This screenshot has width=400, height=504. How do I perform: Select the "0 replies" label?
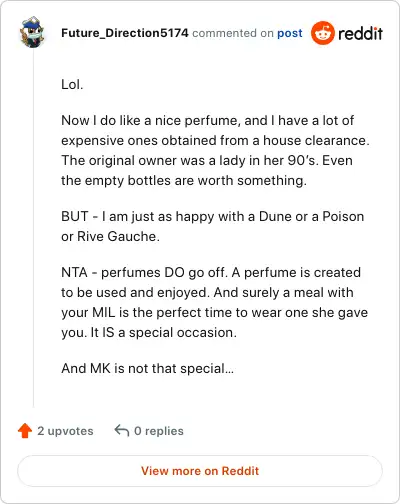[x=159, y=431]
